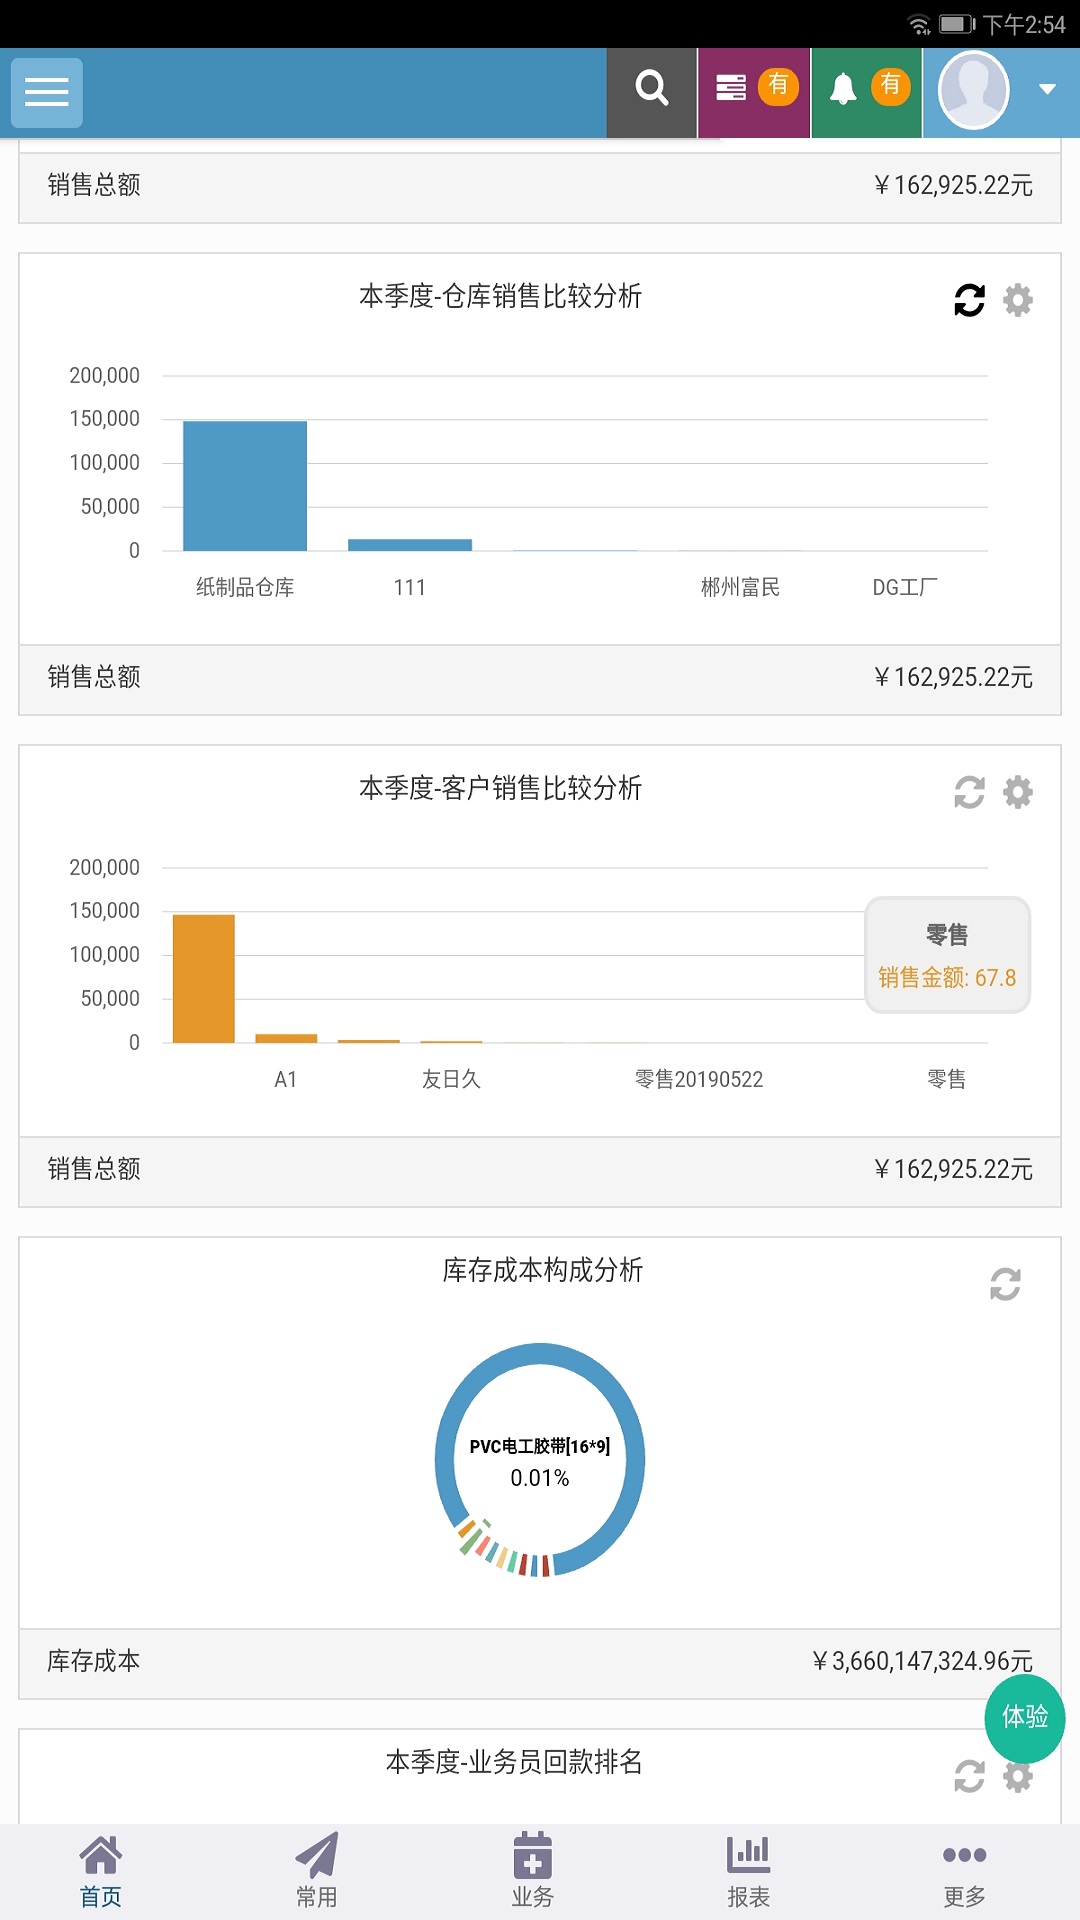The height and width of the screenshot is (1920, 1080).
Task: Tap the 0.01% value in the donut
Action: click(540, 1478)
